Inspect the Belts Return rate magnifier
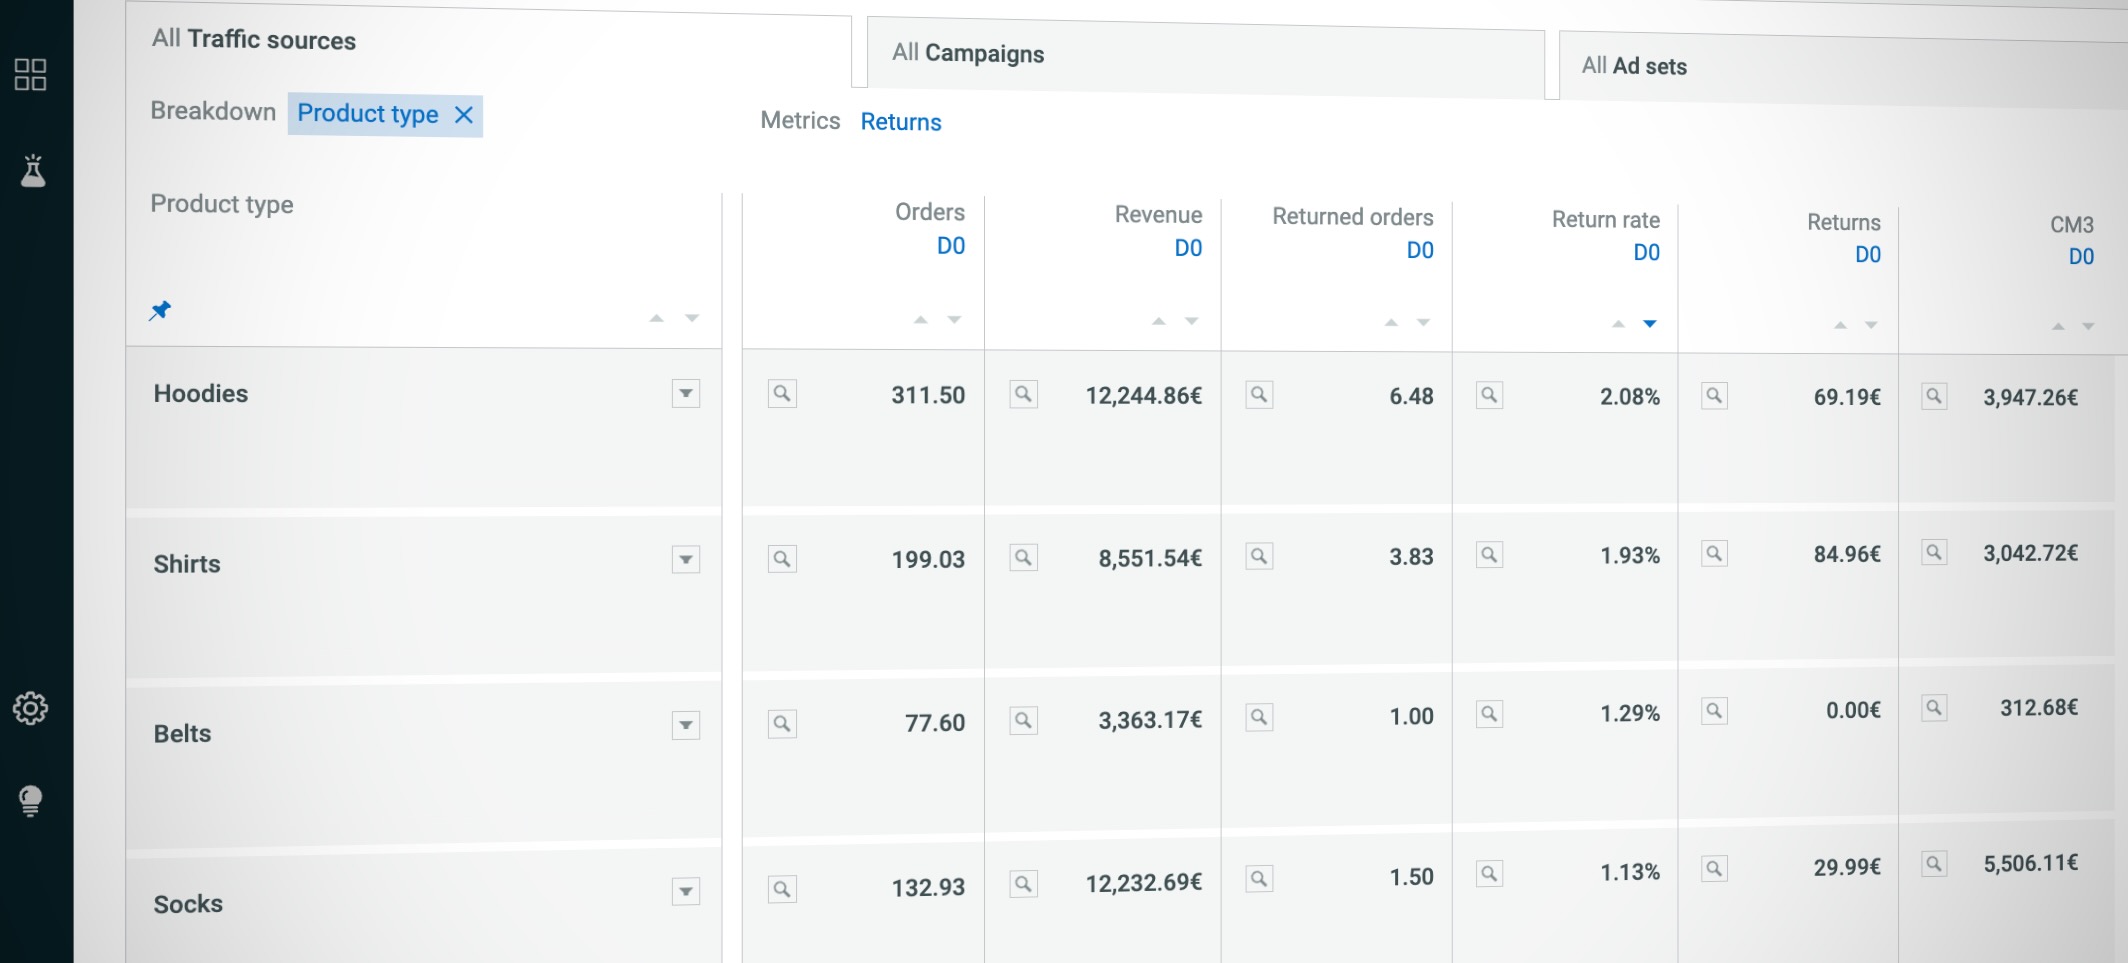The image size is (2128, 963). click(1489, 714)
